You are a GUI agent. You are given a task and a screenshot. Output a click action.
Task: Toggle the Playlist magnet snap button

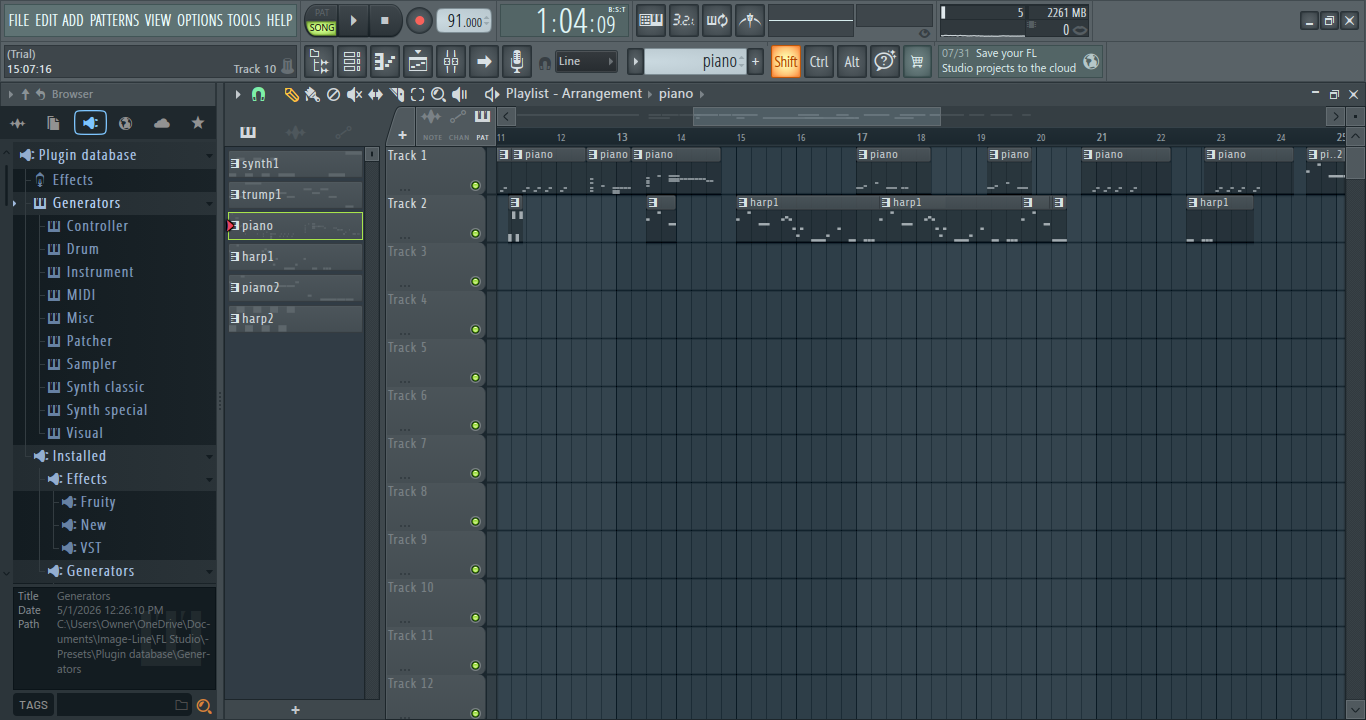258,94
